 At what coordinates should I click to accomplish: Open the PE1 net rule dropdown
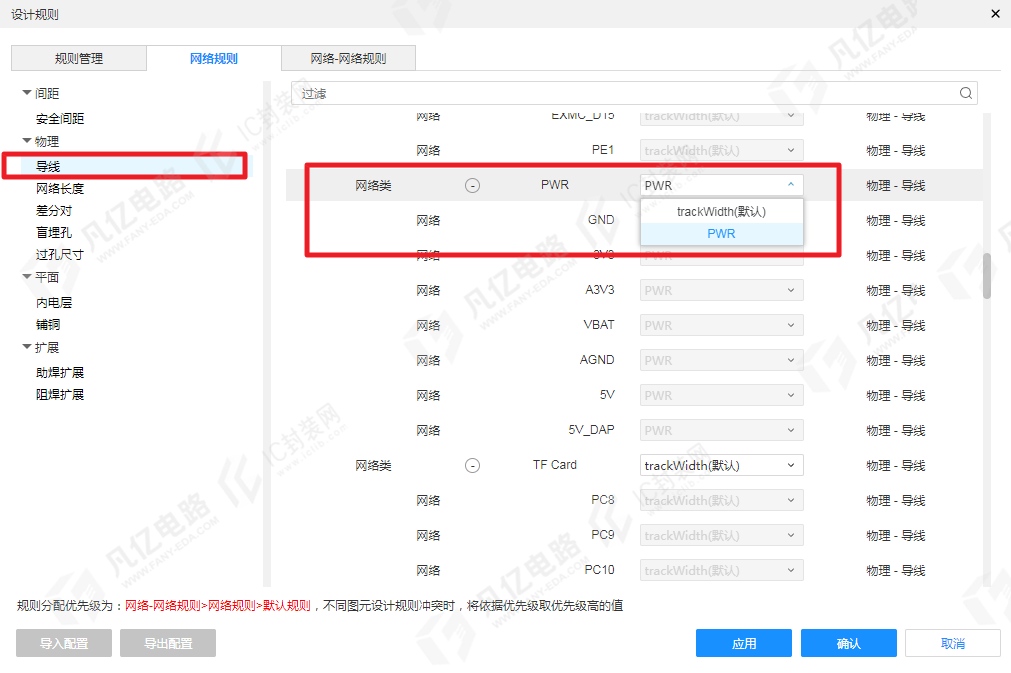coord(721,150)
